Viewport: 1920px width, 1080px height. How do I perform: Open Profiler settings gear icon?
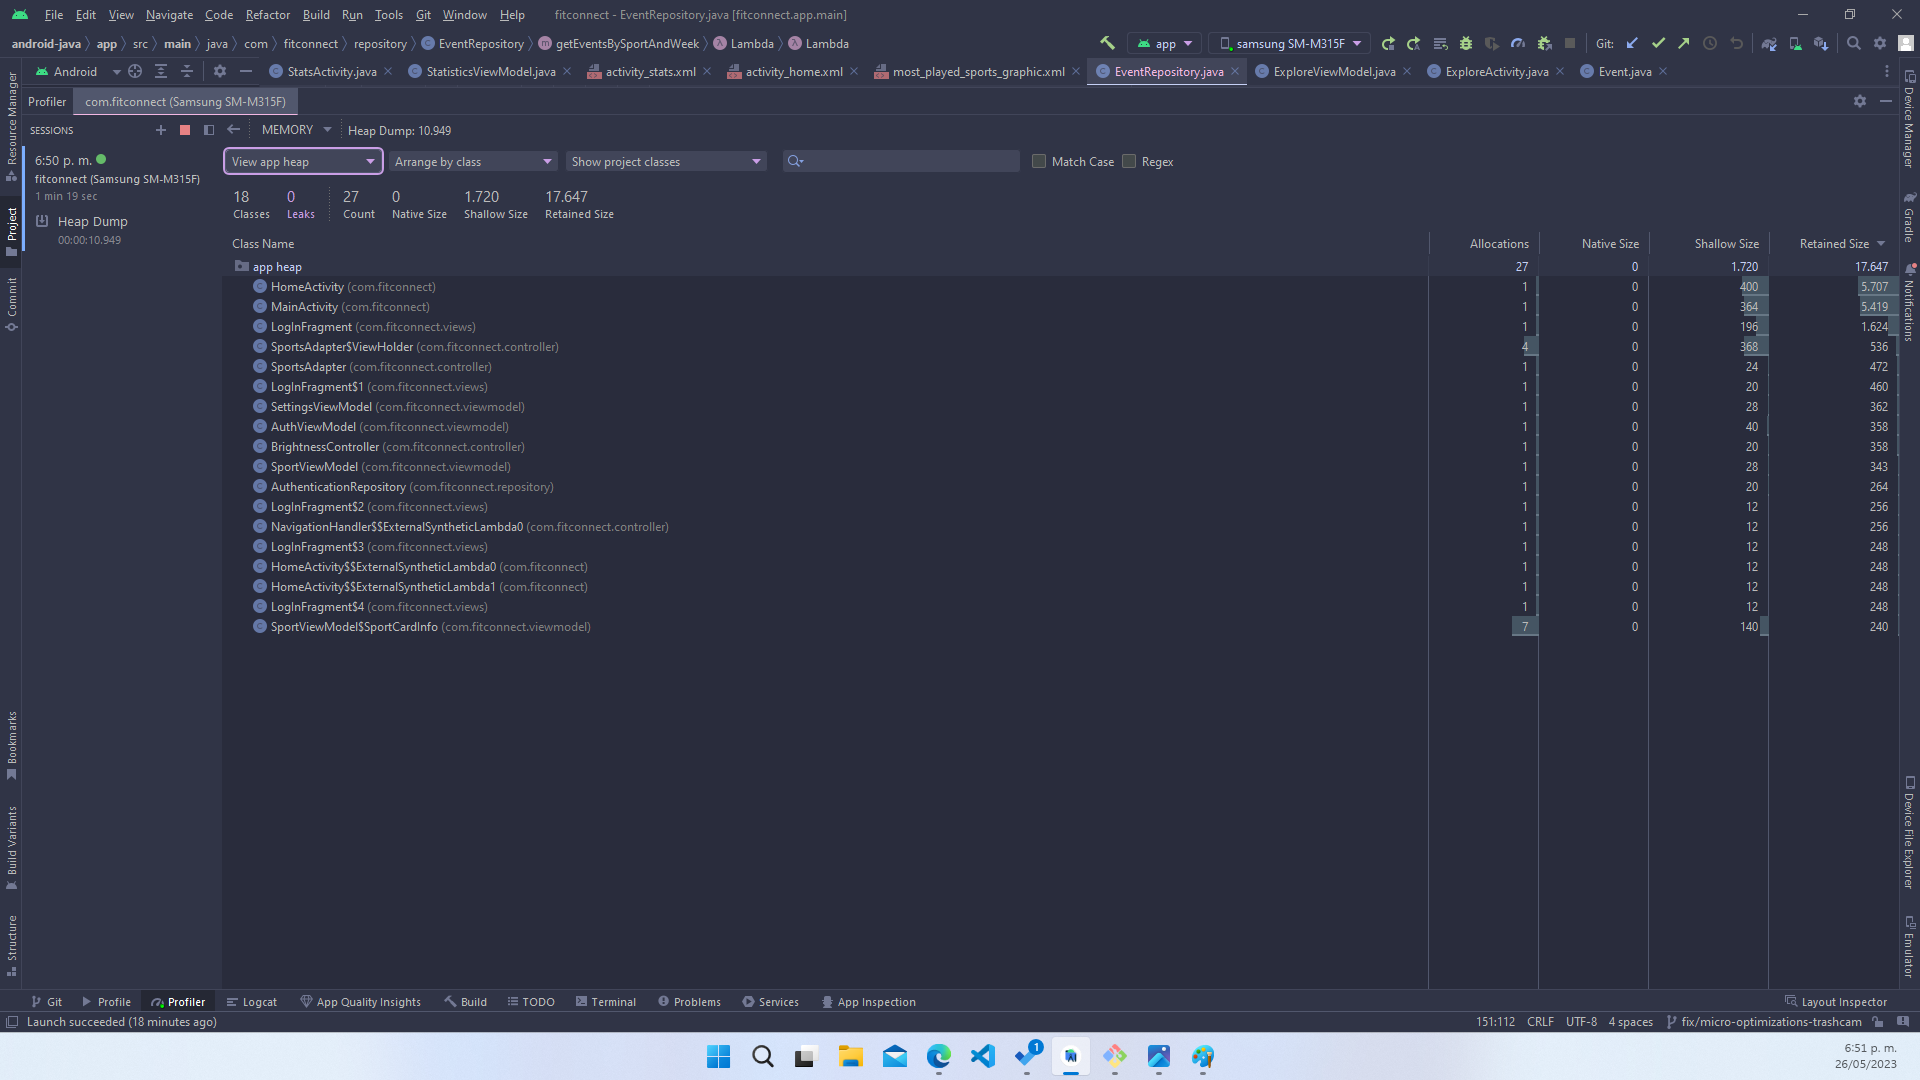tap(1860, 101)
